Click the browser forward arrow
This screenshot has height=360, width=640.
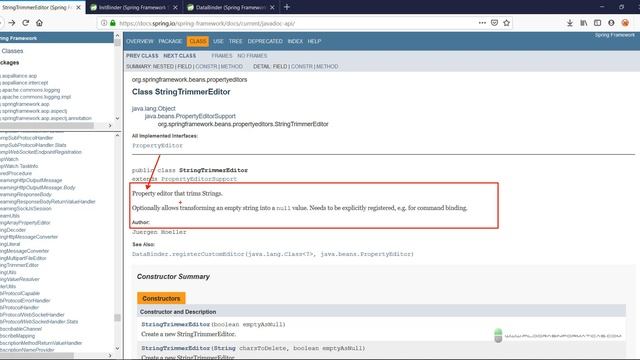pyautogui.click(x=12, y=23)
